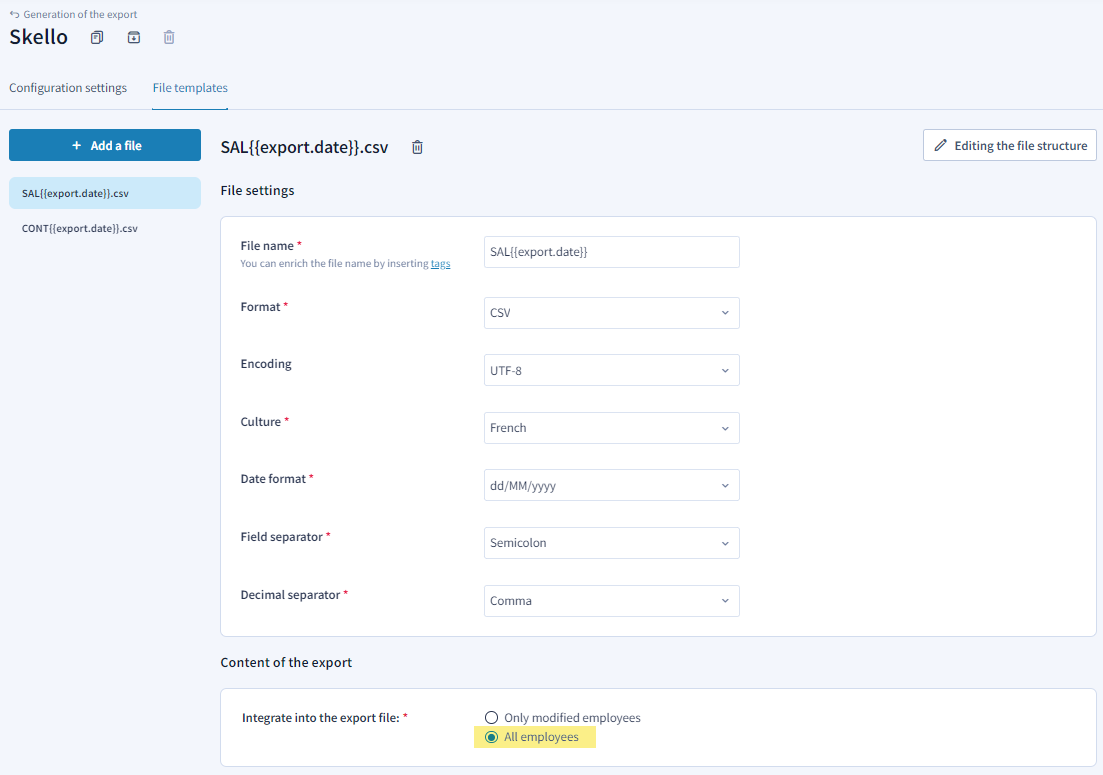This screenshot has width=1103, height=775.
Task: Select the All employees radio option
Action: tap(491, 737)
